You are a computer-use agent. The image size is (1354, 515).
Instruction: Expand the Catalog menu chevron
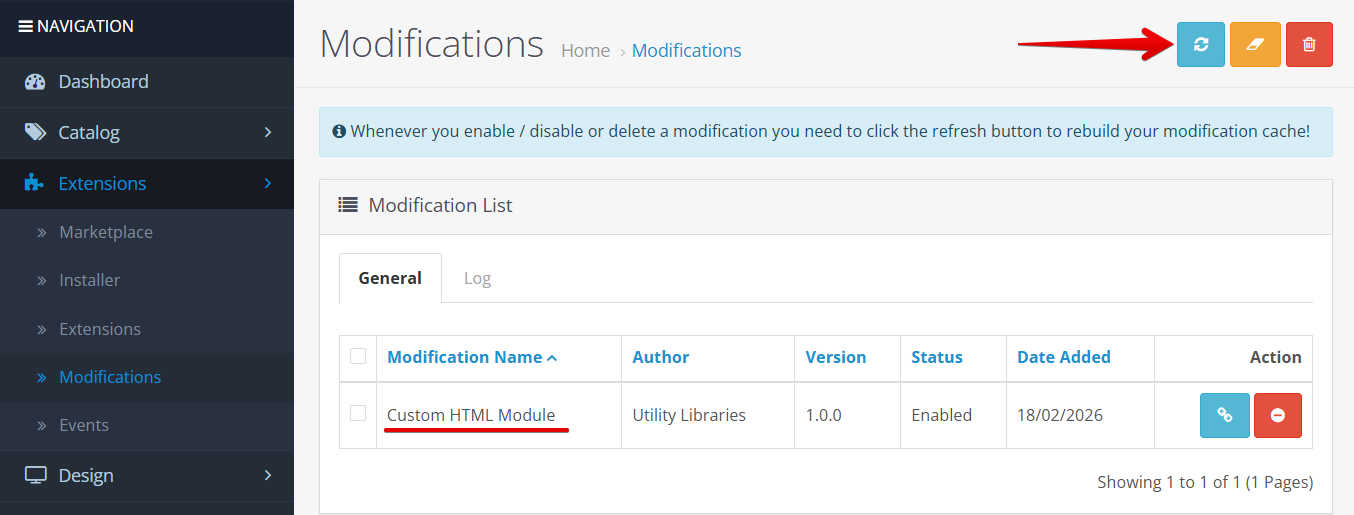coord(268,132)
